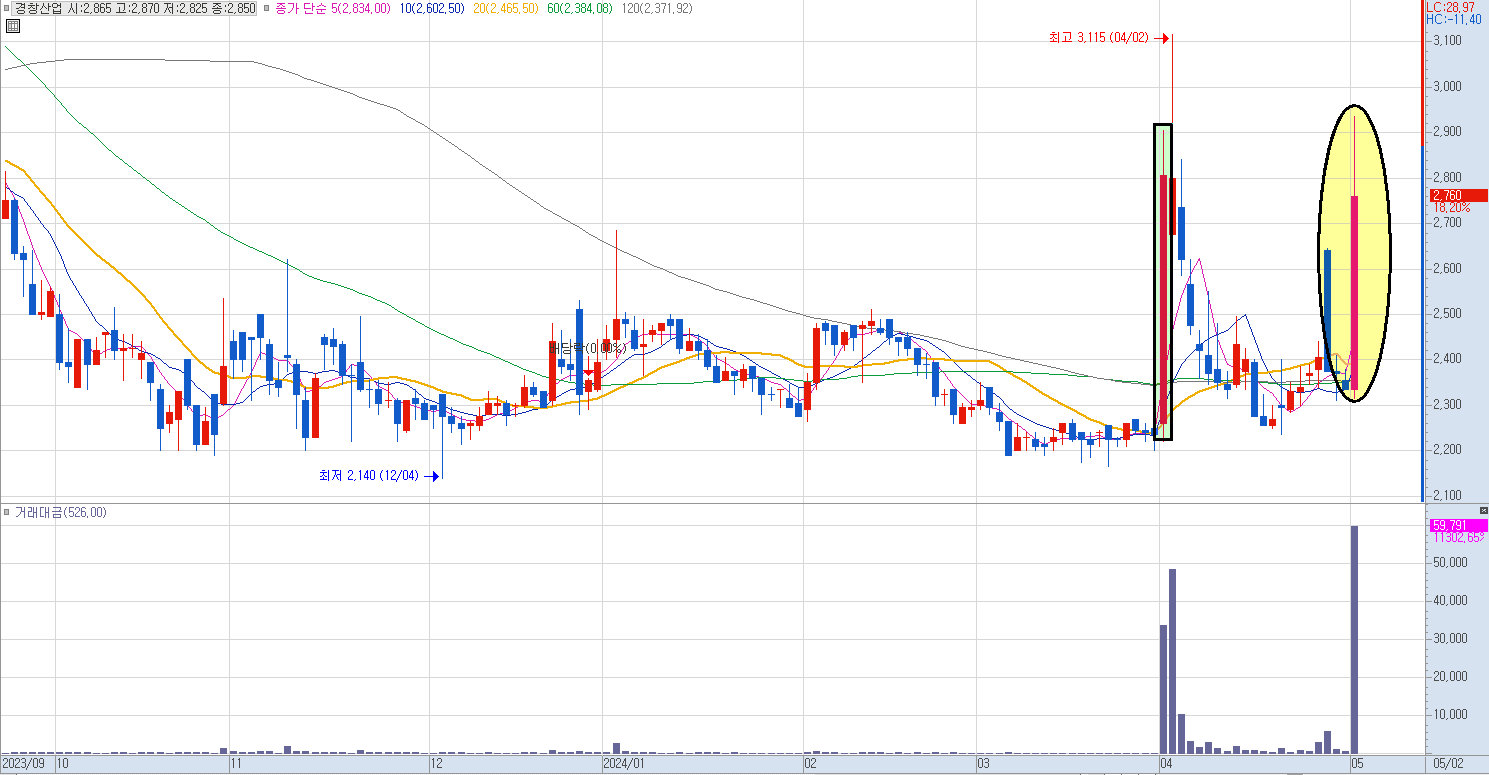
Task: Click the 2,600 price axis label
Action: point(1448,269)
